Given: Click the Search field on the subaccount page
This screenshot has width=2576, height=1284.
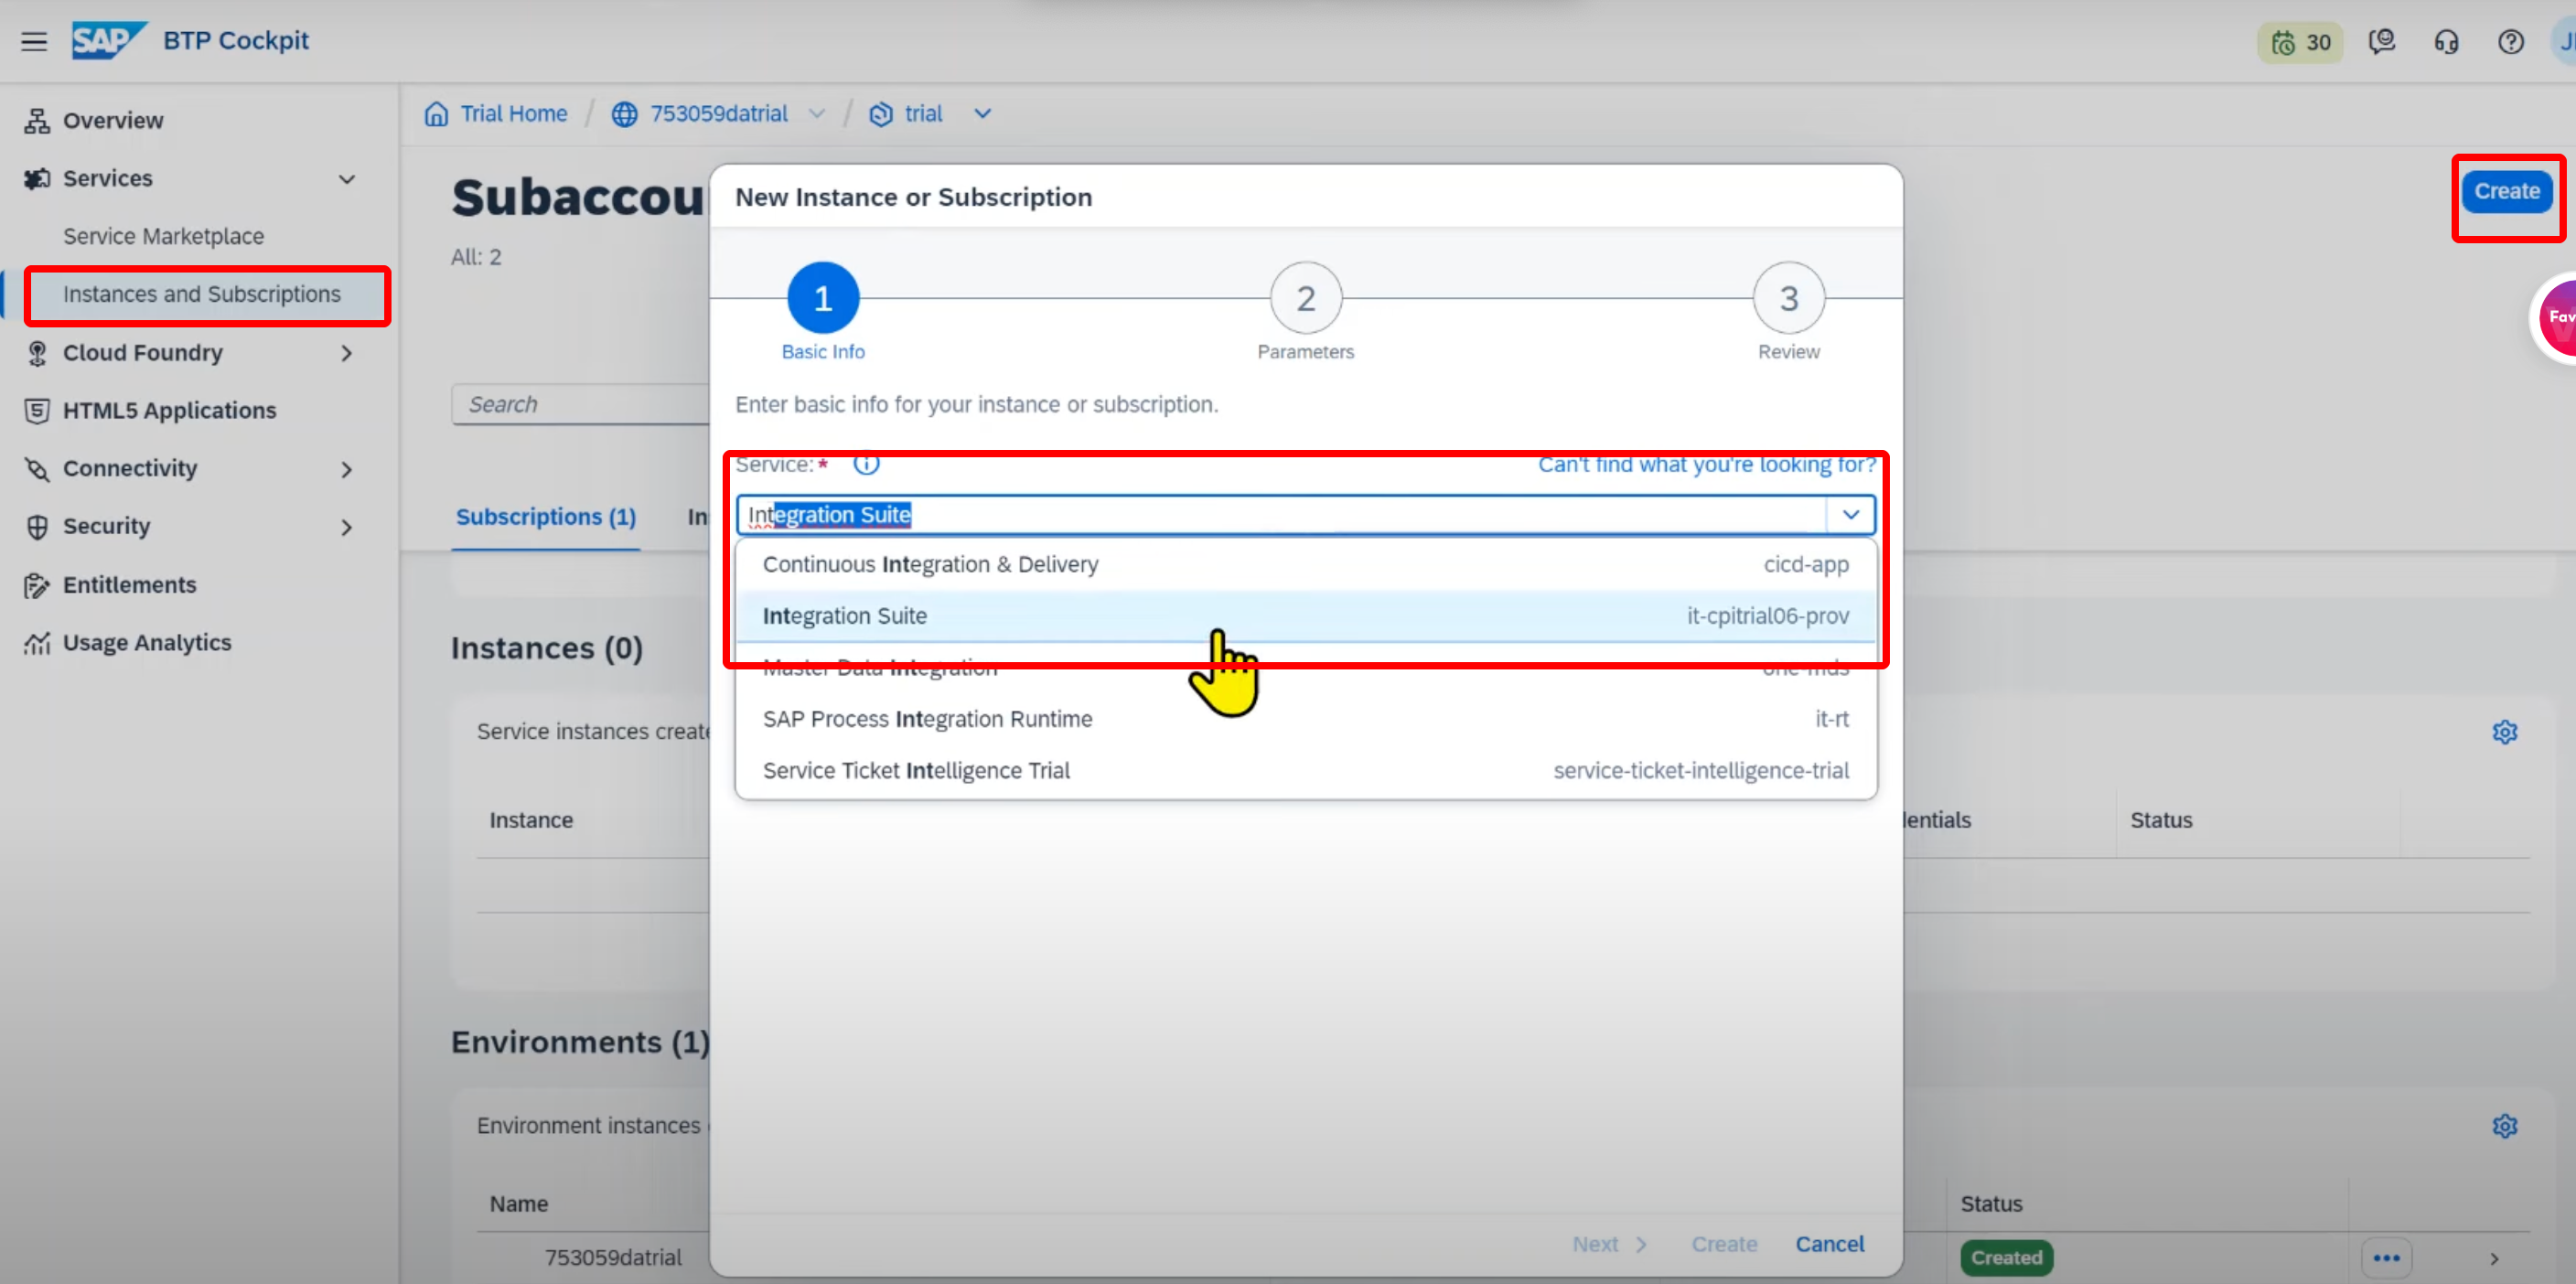Looking at the screenshot, I should [581, 404].
